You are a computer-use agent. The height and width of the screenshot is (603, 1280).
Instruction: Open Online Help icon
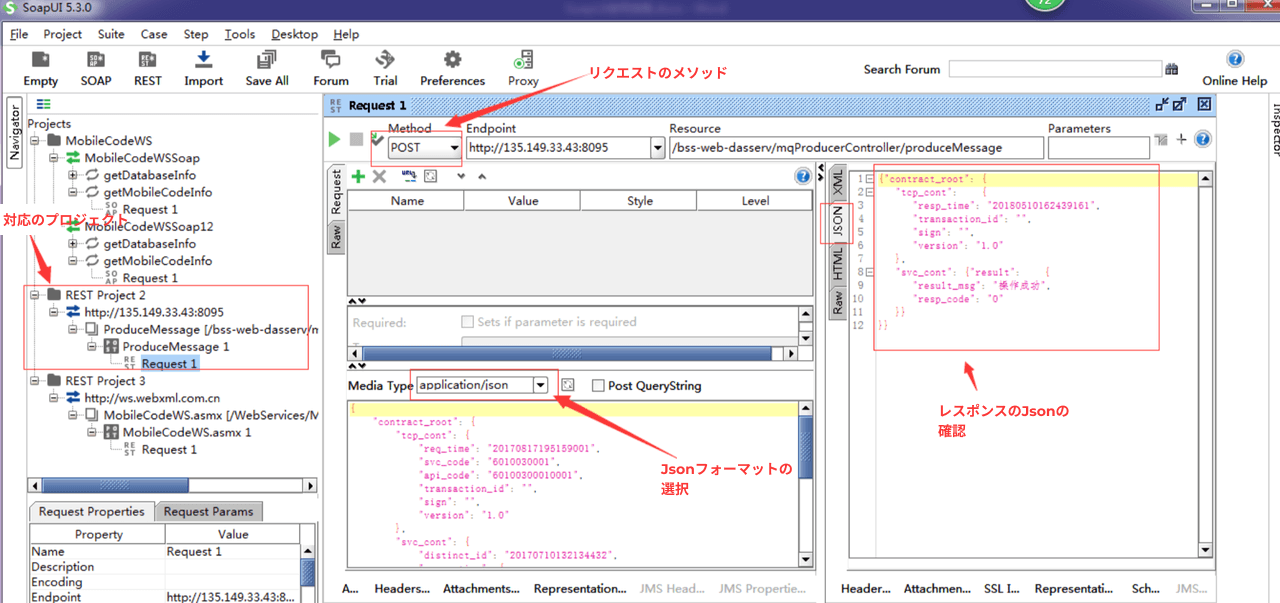click(x=1235, y=59)
